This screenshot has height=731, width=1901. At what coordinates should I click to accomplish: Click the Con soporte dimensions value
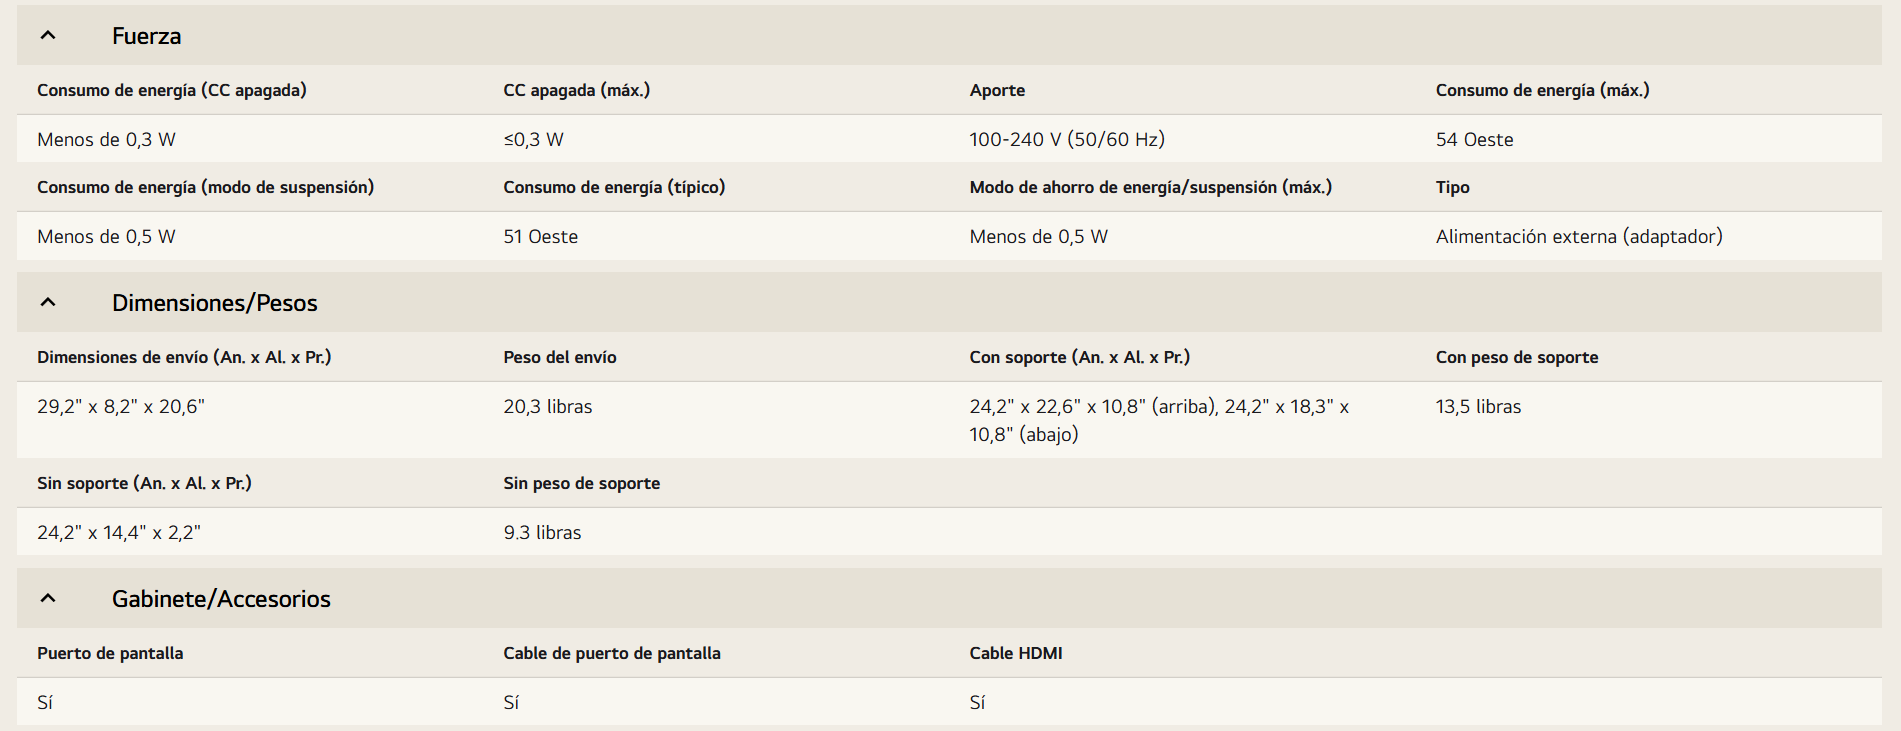tap(1159, 421)
